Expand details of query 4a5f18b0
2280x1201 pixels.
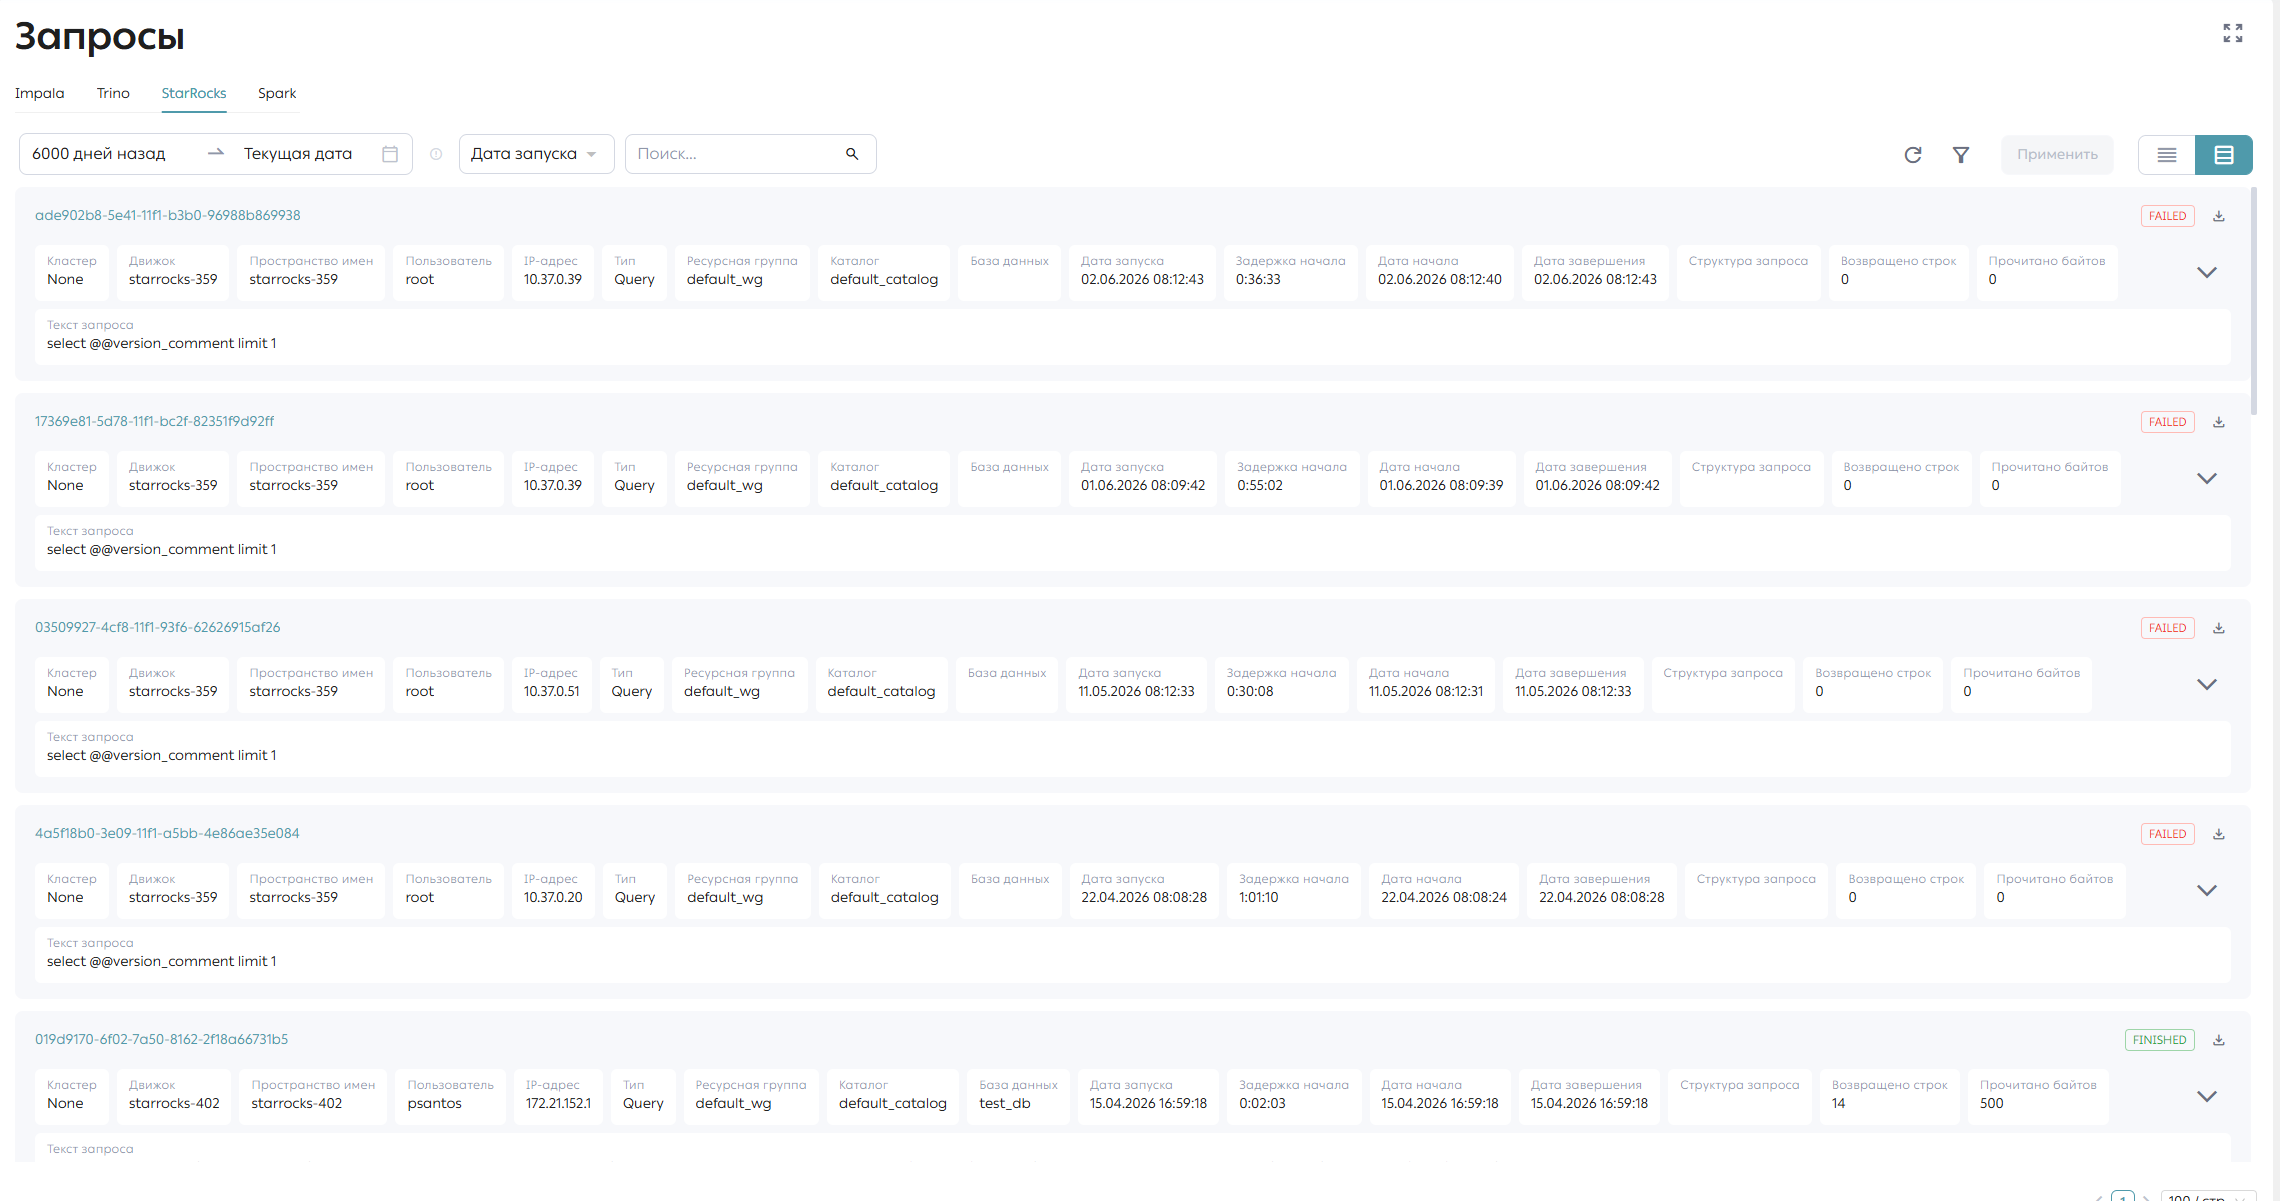(2207, 890)
